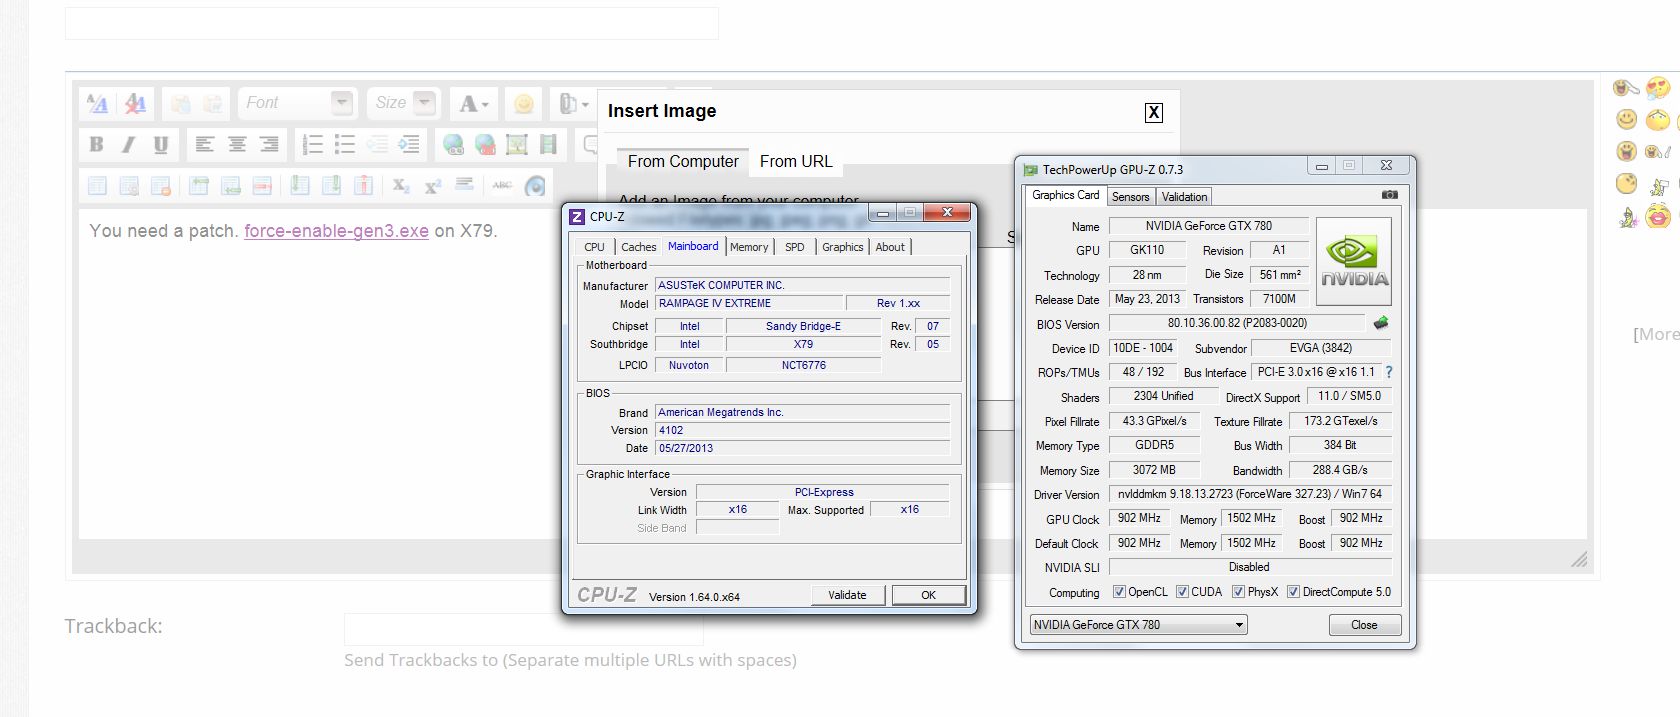Click the CPU-Z Link Width x16 value
The image size is (1680, 717).
click(738, 510)
